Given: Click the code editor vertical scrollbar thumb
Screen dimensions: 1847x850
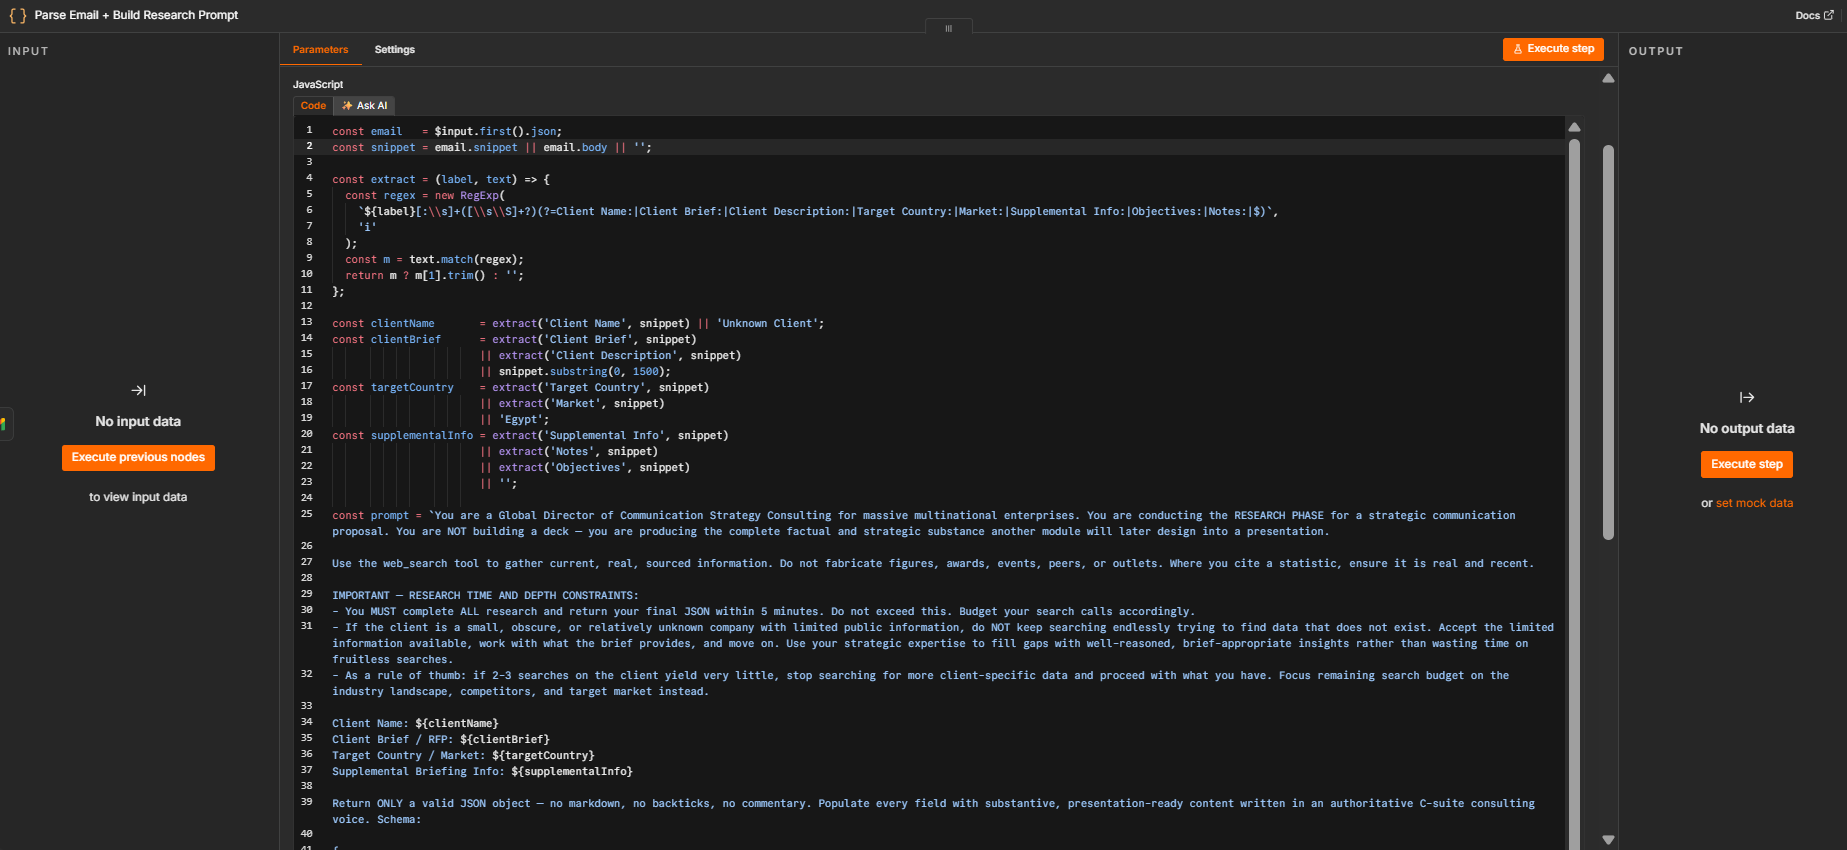Looking at the screenshot, I should pyautogui.click(x=1574, y=495).
